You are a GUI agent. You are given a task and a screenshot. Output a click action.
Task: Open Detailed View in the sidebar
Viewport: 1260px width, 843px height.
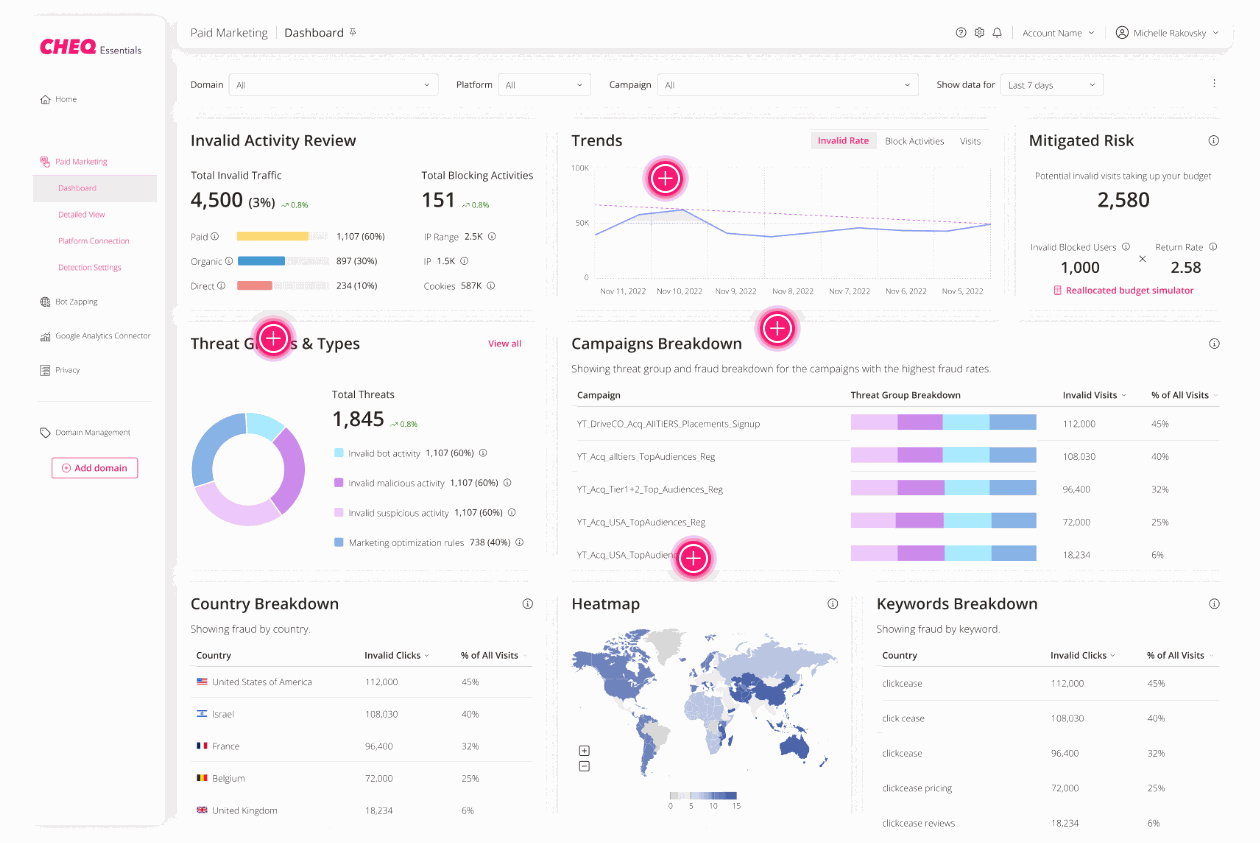81,214
